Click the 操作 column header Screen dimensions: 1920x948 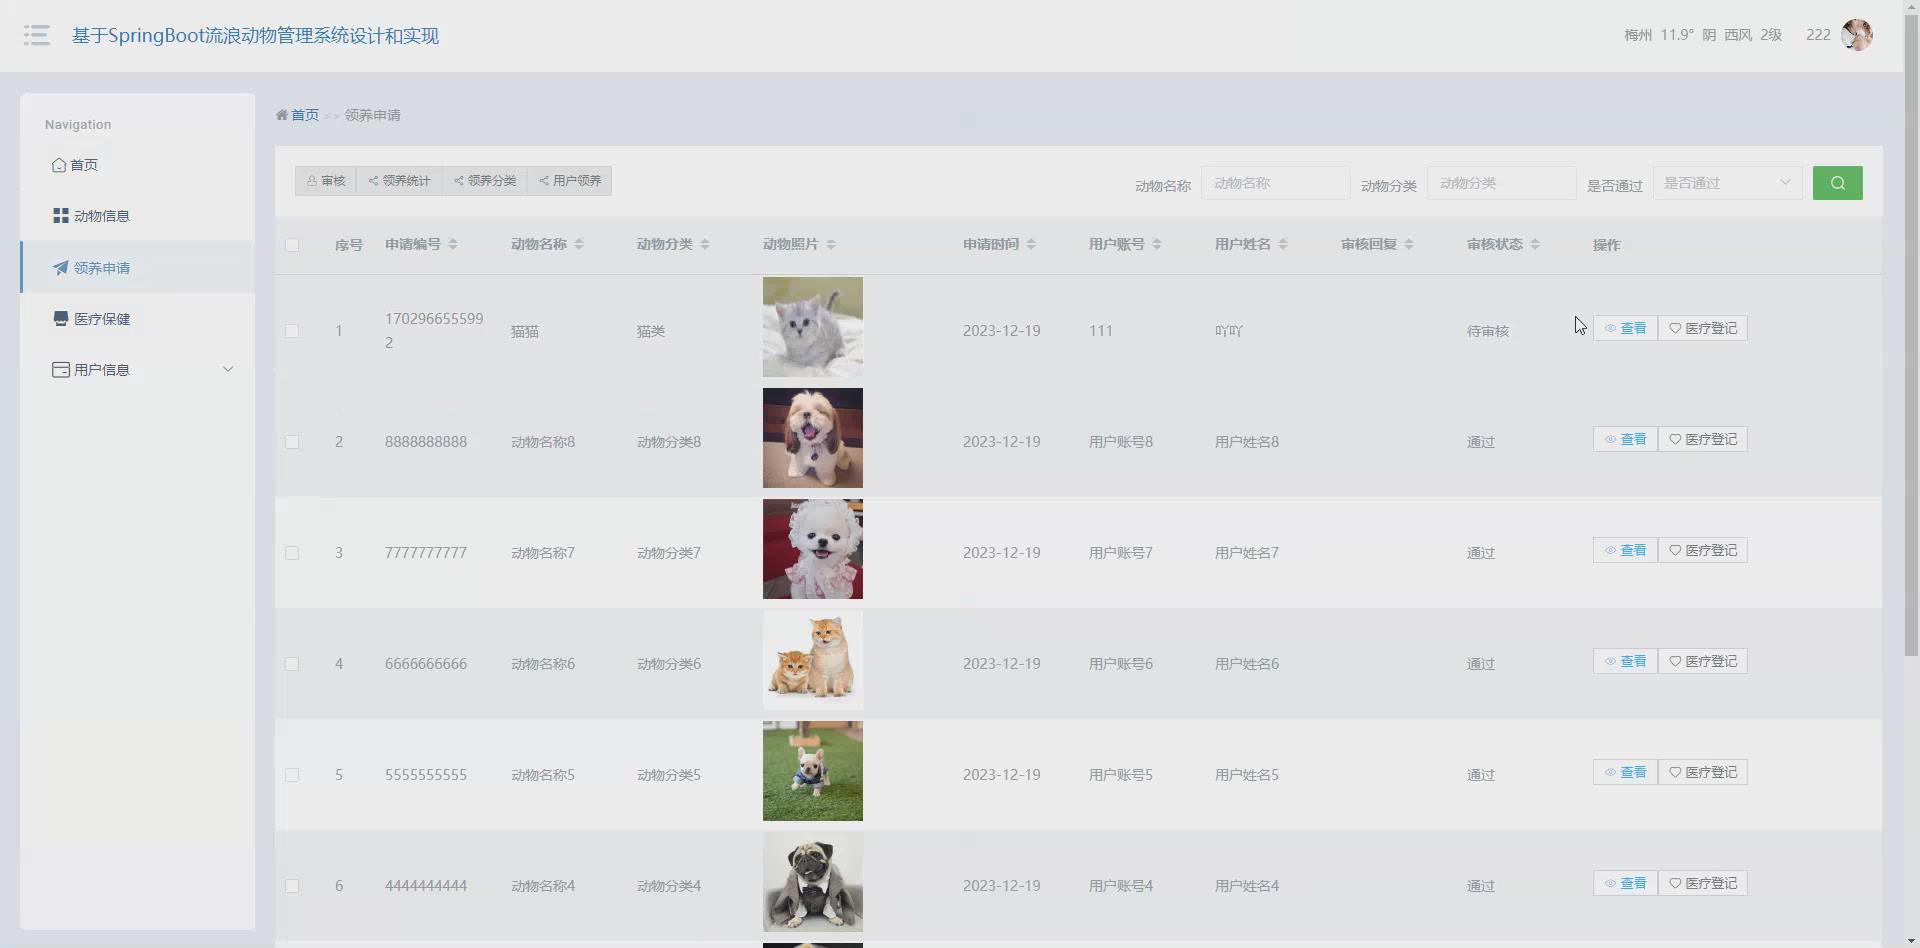[1606, 245]
